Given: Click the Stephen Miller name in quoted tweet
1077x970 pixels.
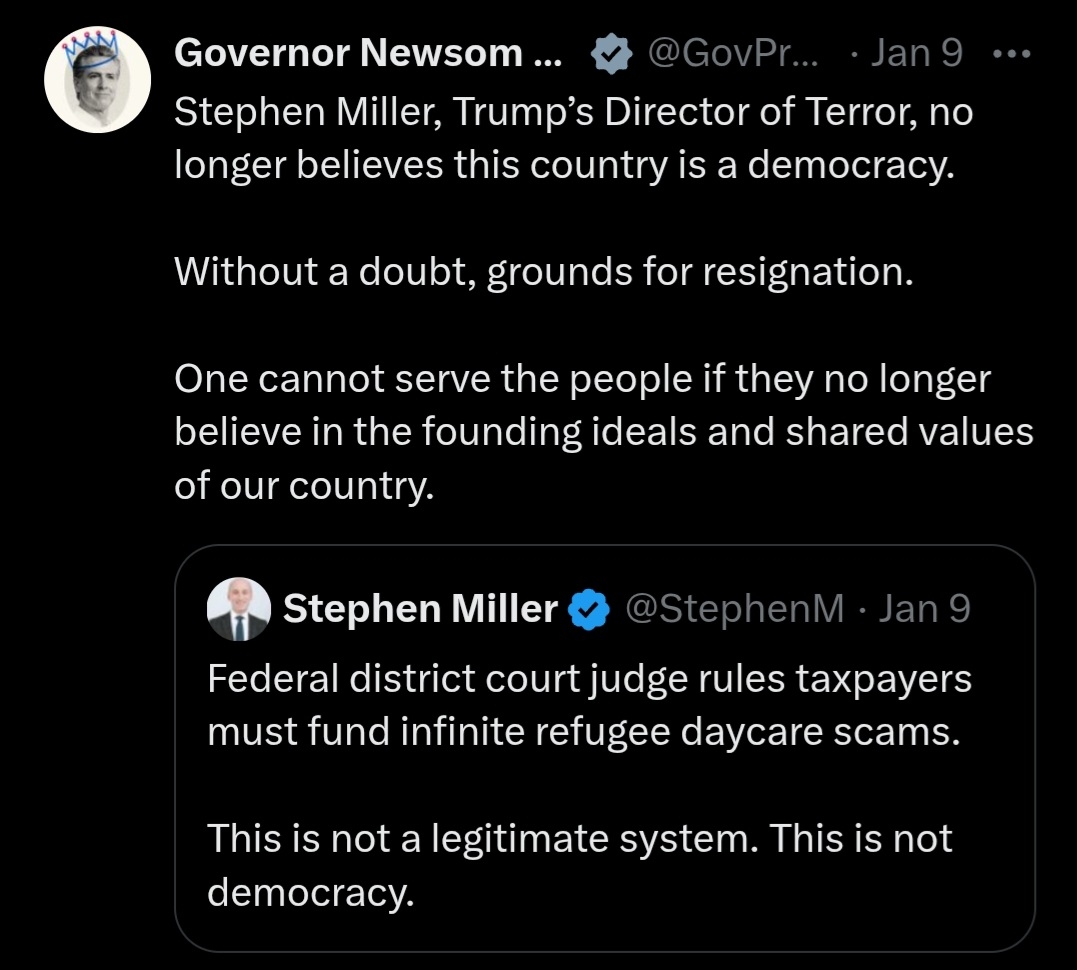Looking at the screenshot, I should [x=420, y=608].
